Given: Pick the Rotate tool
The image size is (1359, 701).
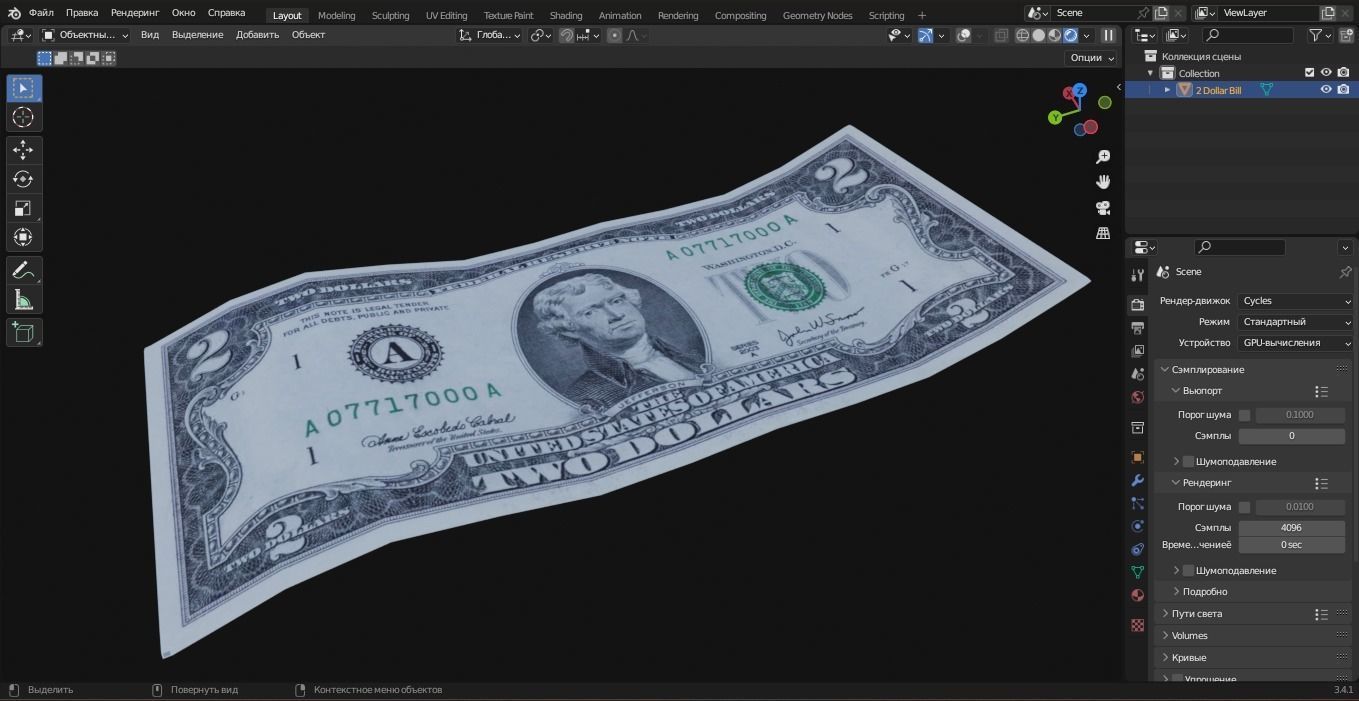Looking at the screenshot, I should [24, 179].
